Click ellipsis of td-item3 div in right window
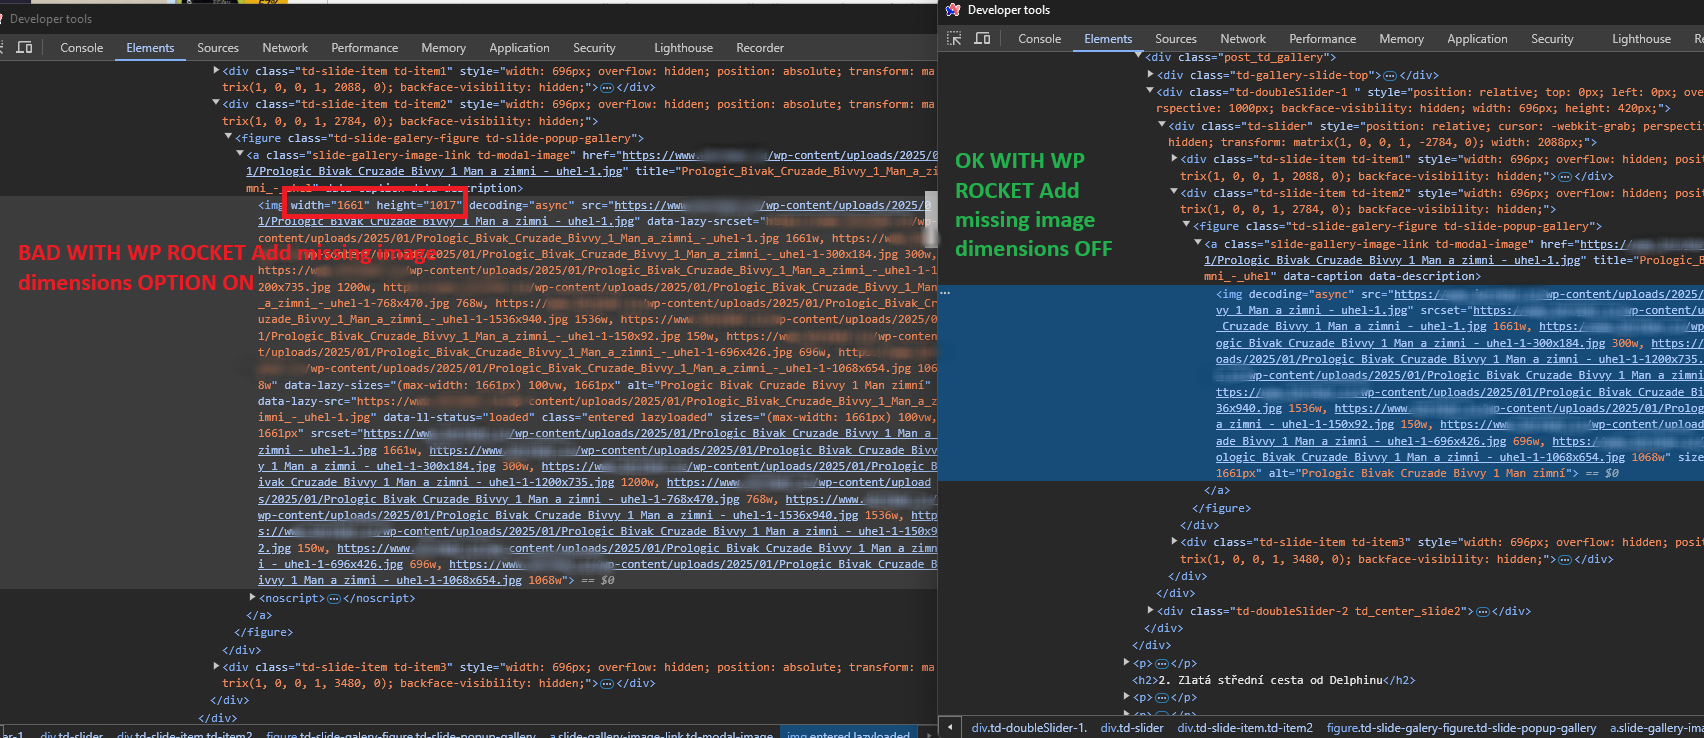Viewport: 1704px width, 738px height. click(x=1564, y=560)
